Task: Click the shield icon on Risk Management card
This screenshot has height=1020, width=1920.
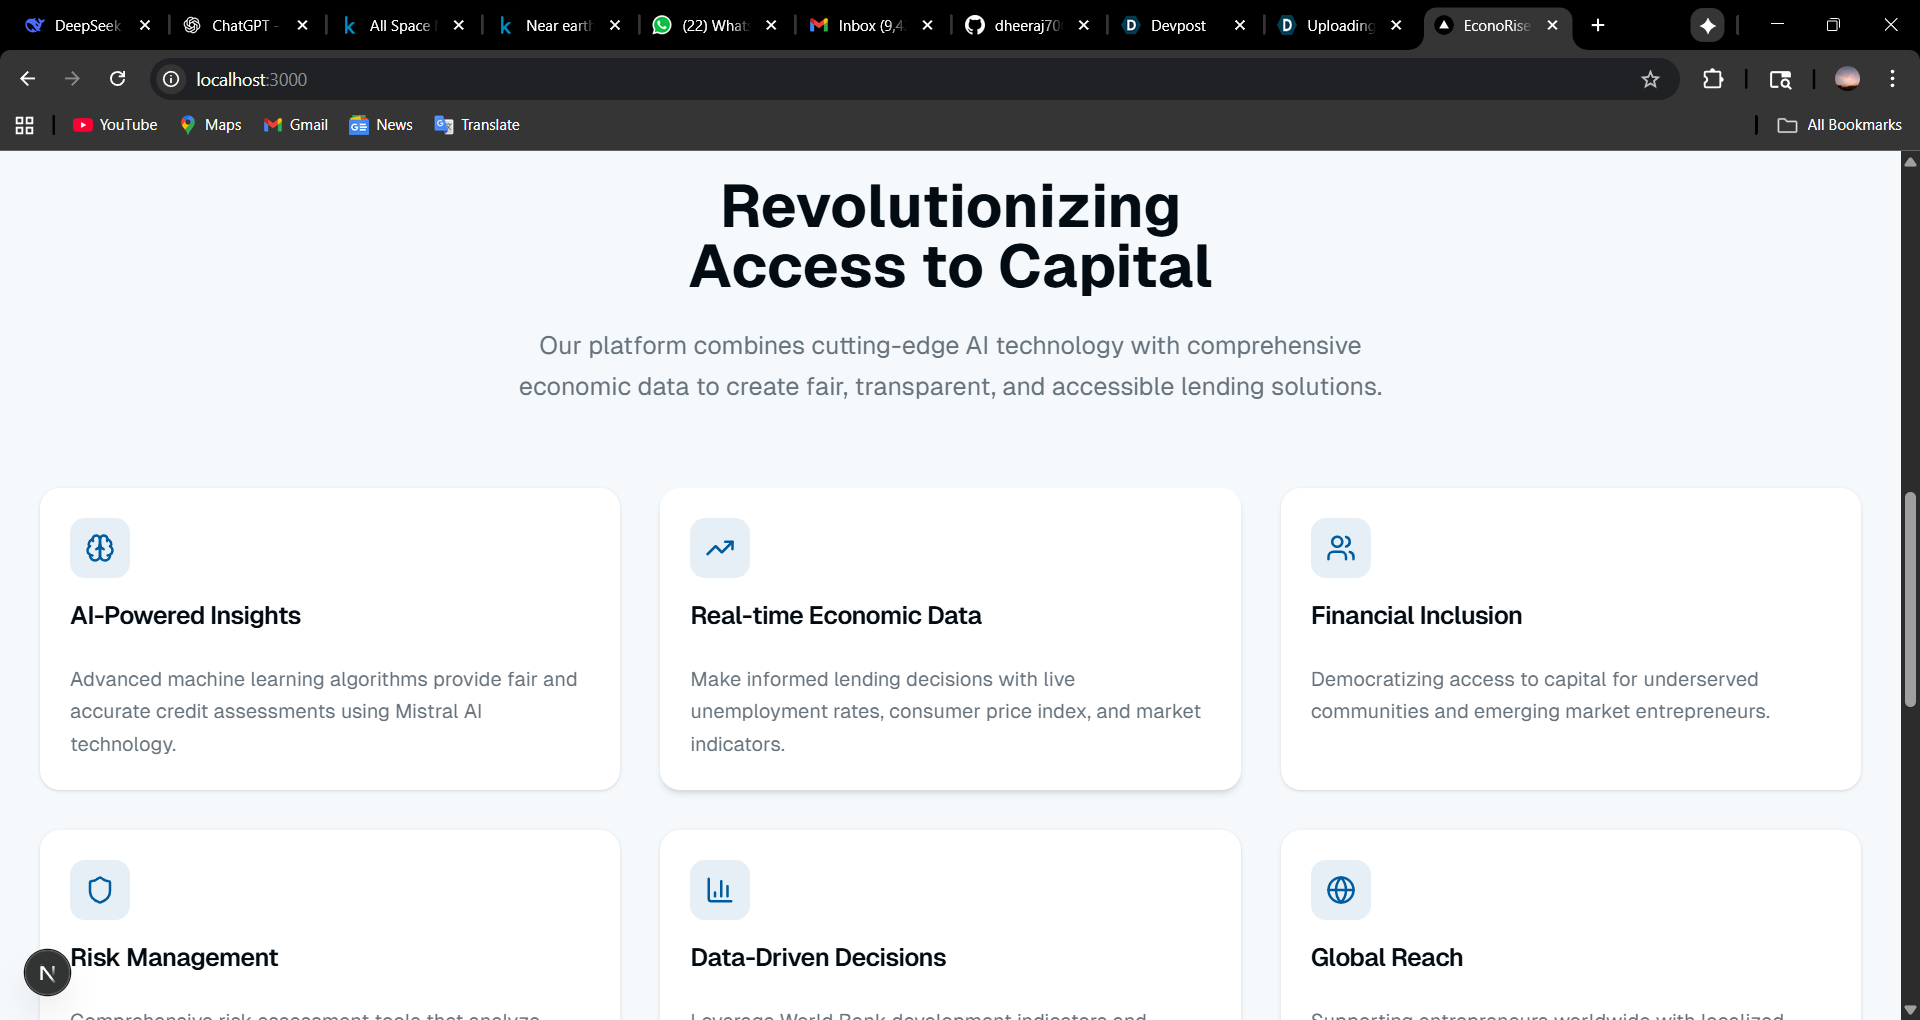Action: [100, 890]
